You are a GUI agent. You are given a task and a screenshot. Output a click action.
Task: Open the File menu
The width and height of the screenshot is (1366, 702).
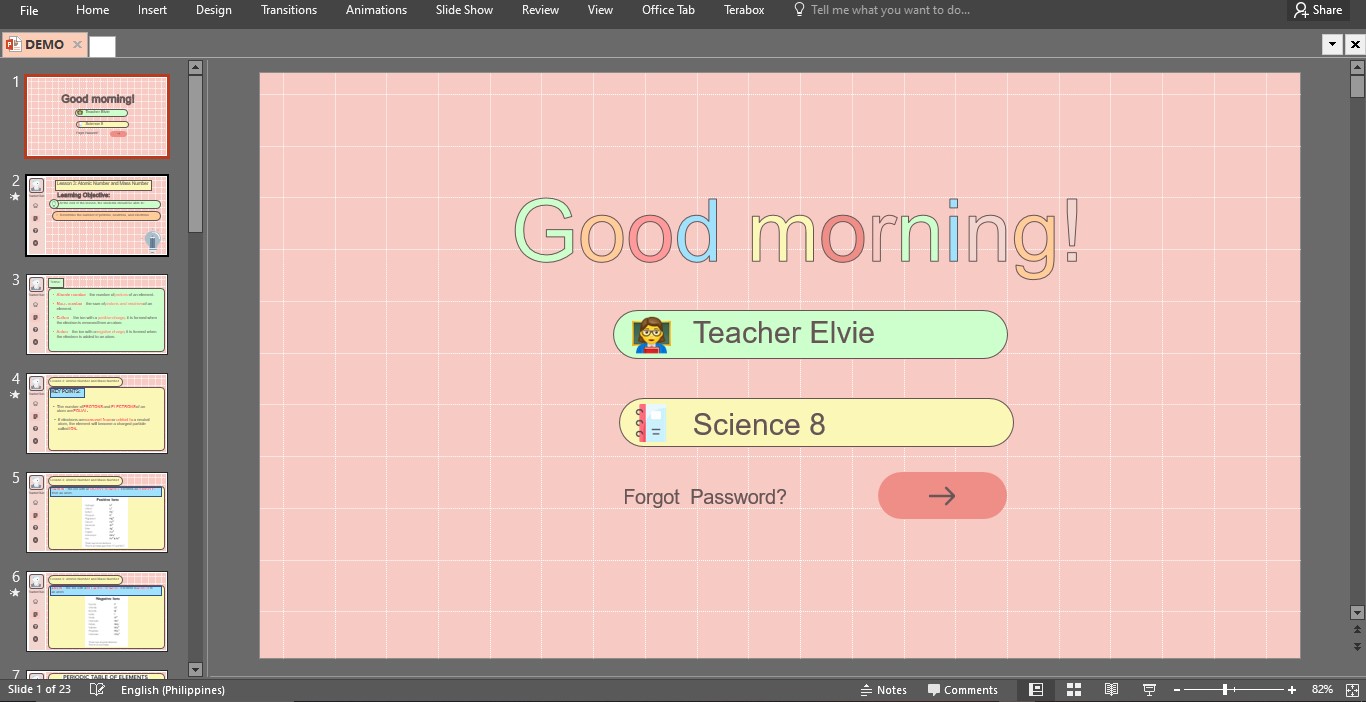coord(29,10)
